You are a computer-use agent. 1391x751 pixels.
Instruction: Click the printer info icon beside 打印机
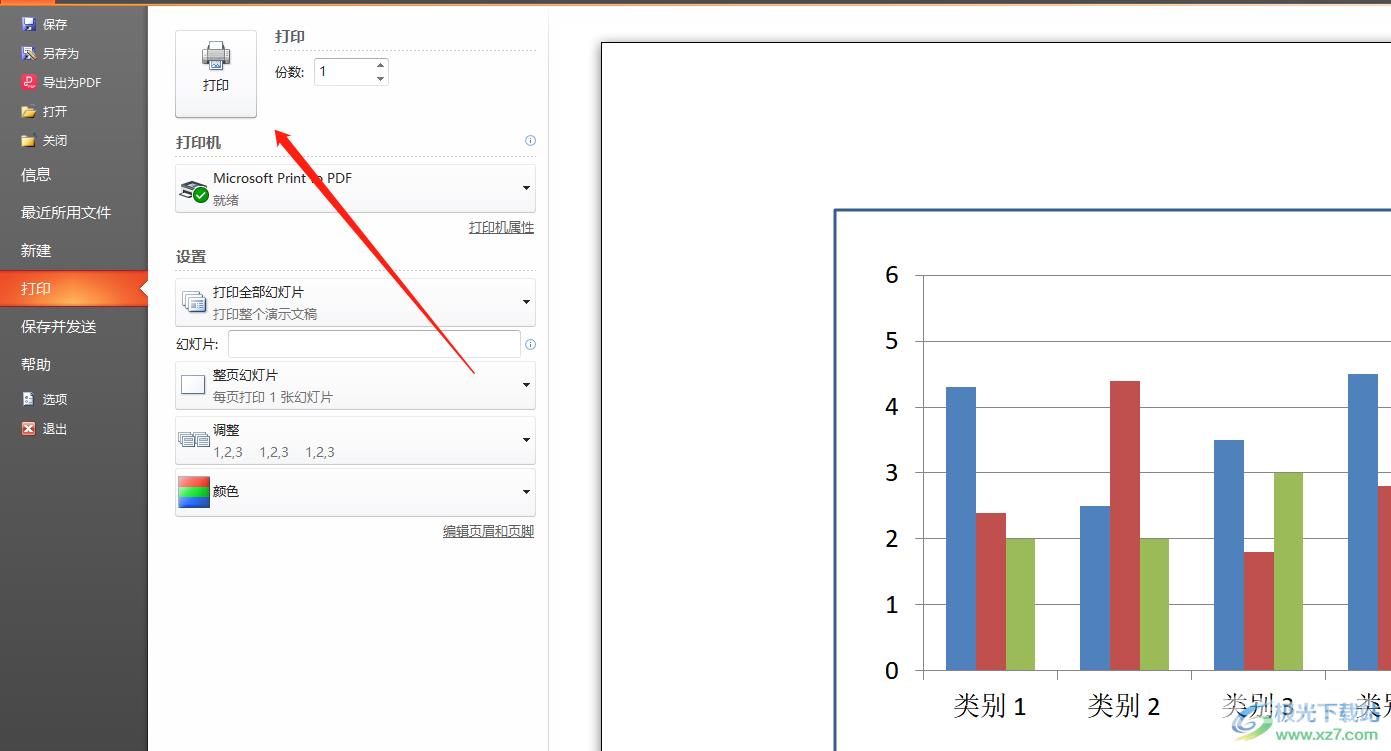(x=530, y=141)
